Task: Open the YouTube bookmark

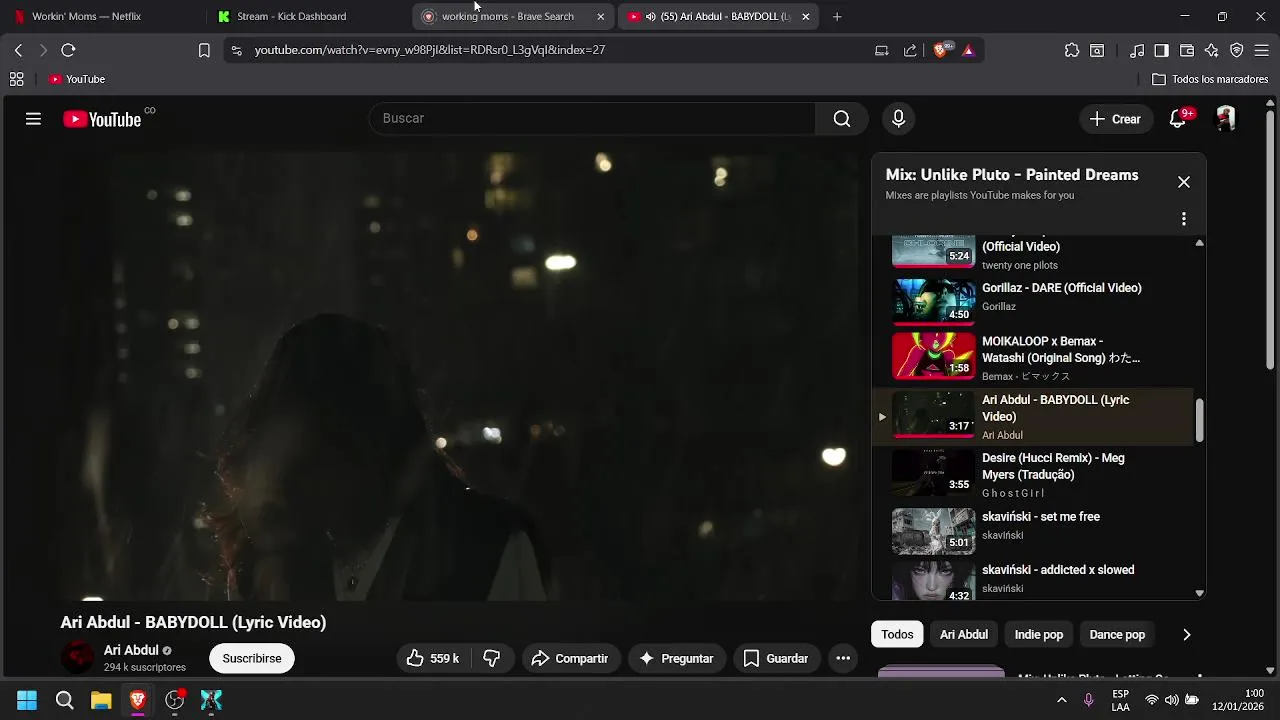Action: [77, 79]
